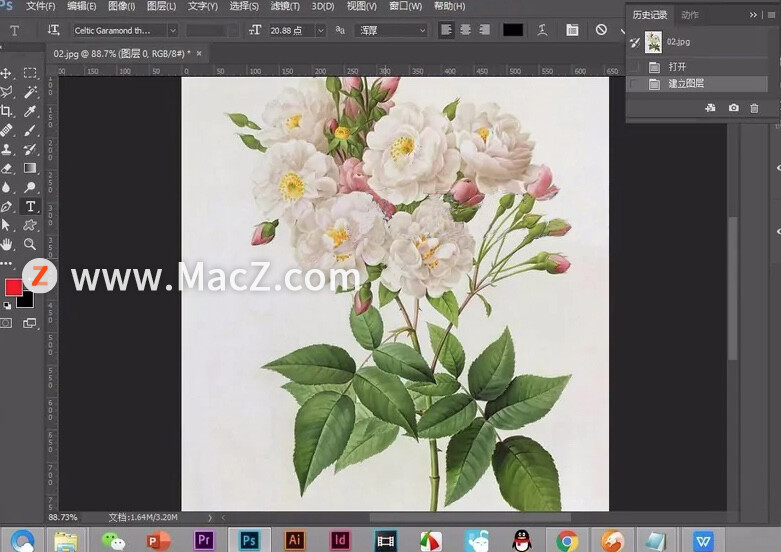Create new document from current state
Viewport: 781px width, 552px height.
pyautogui.click(x=710, y=108)
